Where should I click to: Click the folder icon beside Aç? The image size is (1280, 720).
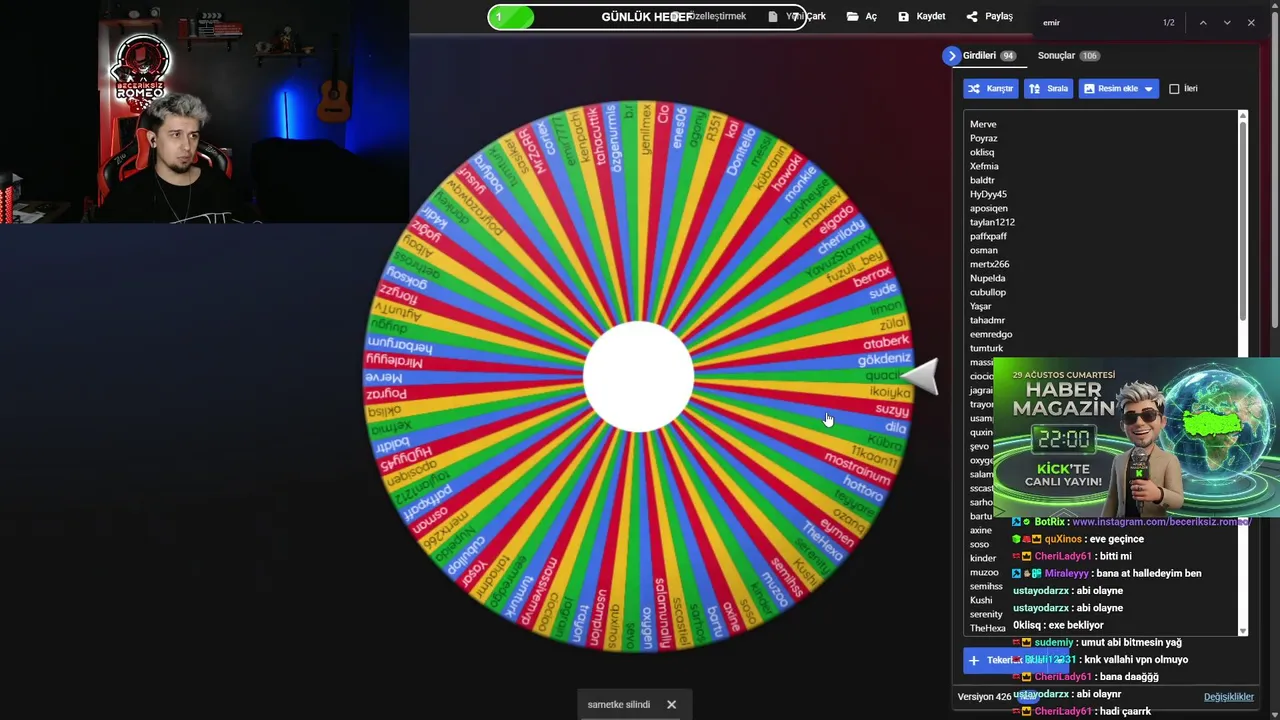pyautogui.click(x=852, y=16)
